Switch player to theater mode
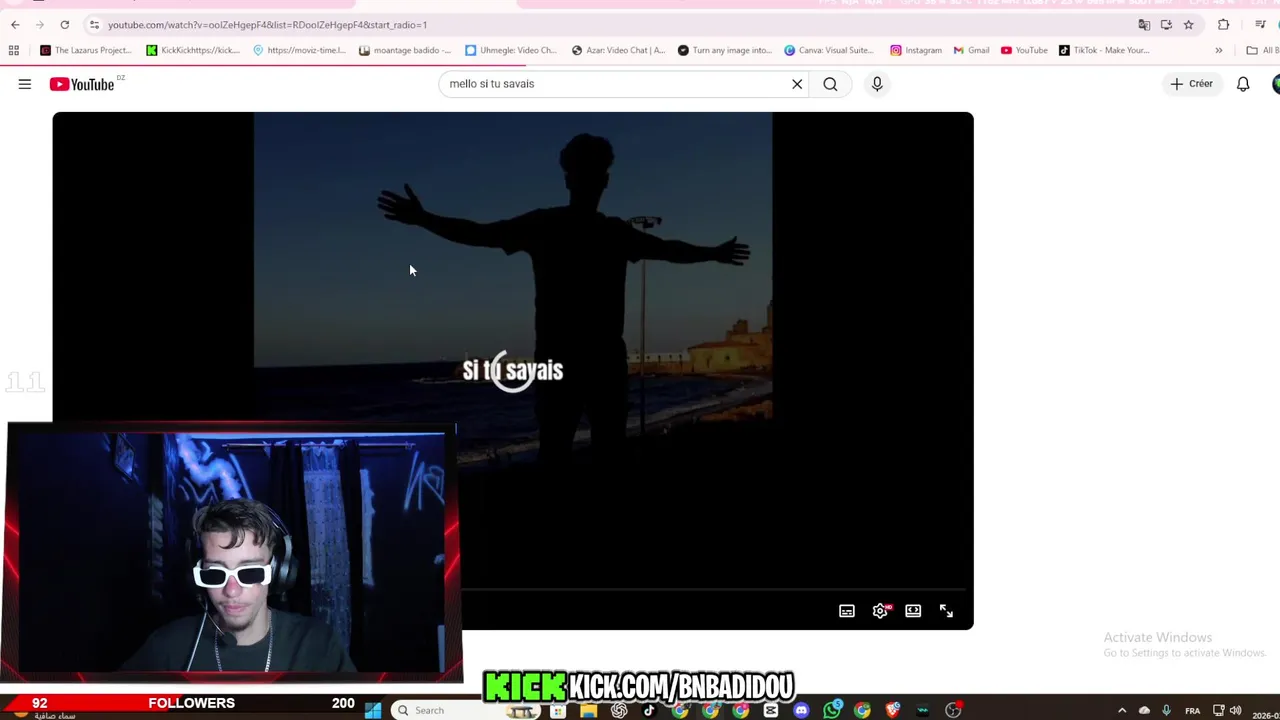Screen dimensions: 1280x720 point(913,611)
